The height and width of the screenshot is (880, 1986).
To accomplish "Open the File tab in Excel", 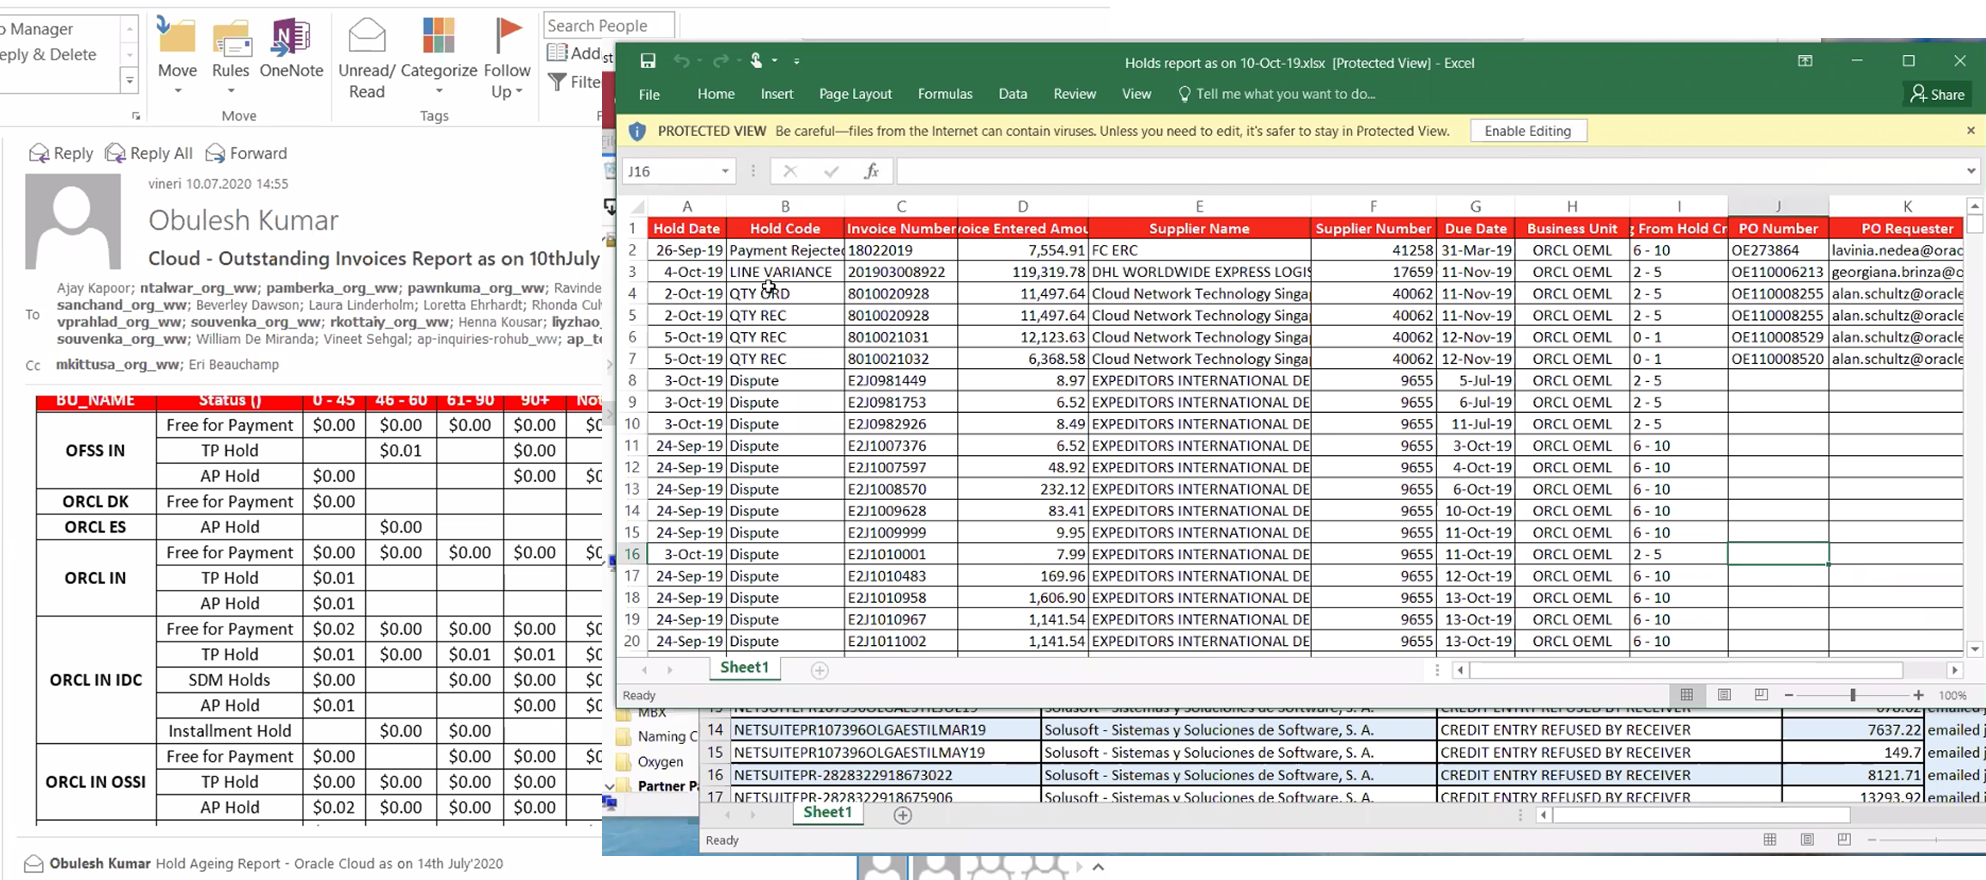I will [649, 94].
